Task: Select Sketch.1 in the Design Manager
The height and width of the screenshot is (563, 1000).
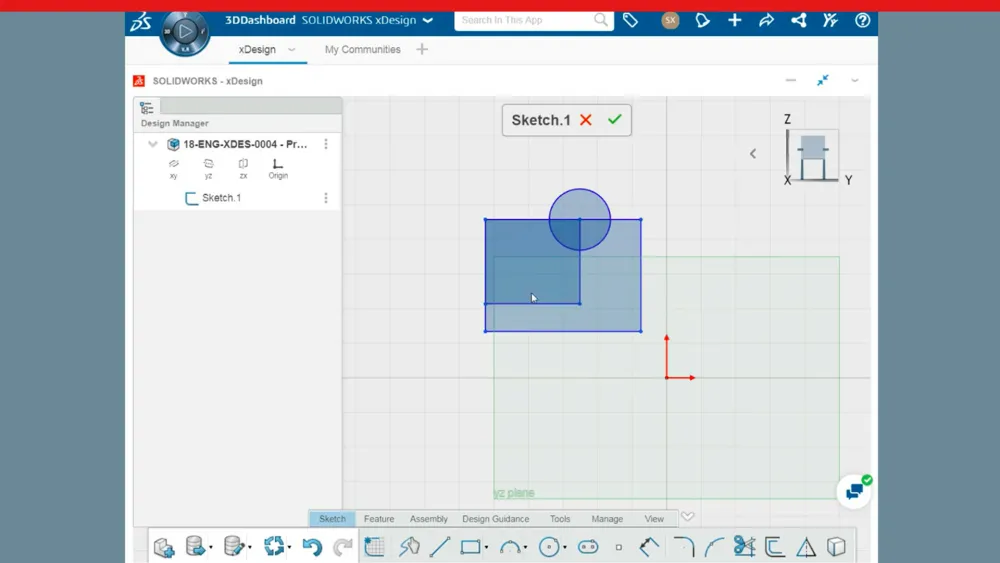Action: click(213, 198)
